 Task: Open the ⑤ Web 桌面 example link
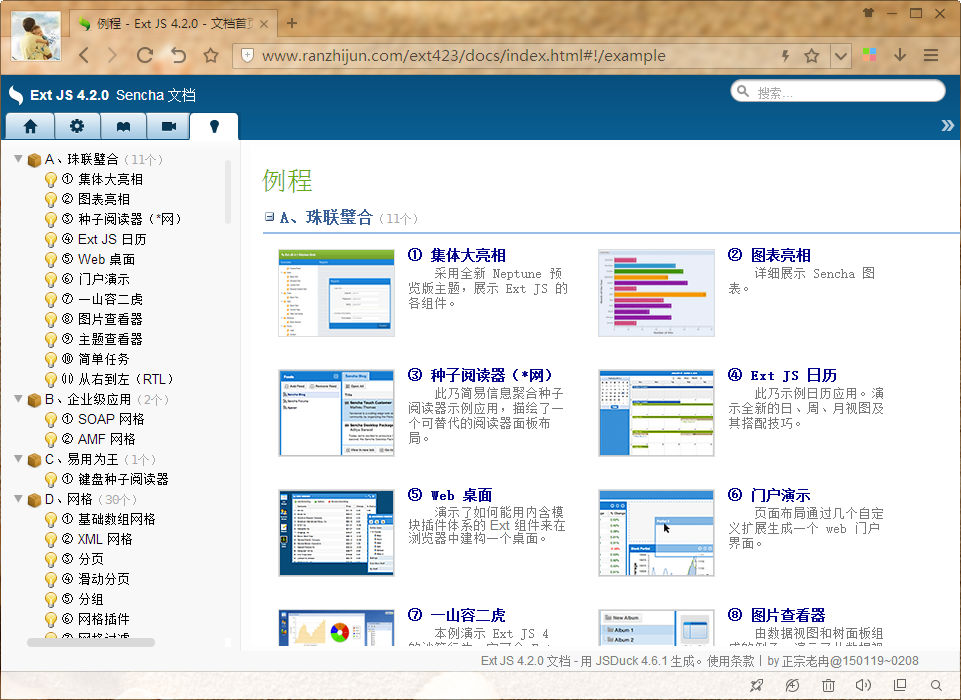coord(450,495)
